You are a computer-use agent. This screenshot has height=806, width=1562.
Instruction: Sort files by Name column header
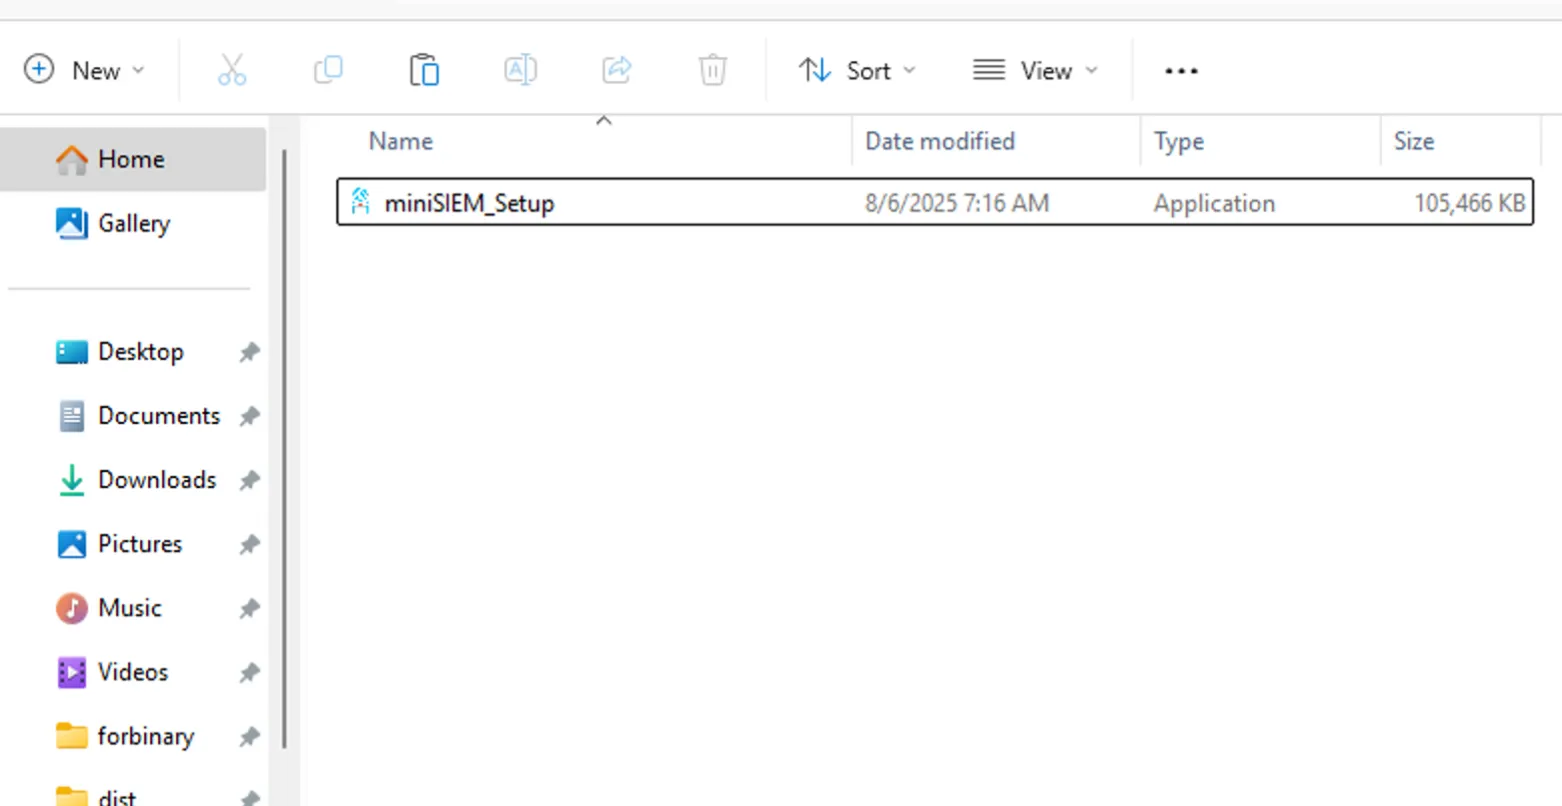click(401, 141)
